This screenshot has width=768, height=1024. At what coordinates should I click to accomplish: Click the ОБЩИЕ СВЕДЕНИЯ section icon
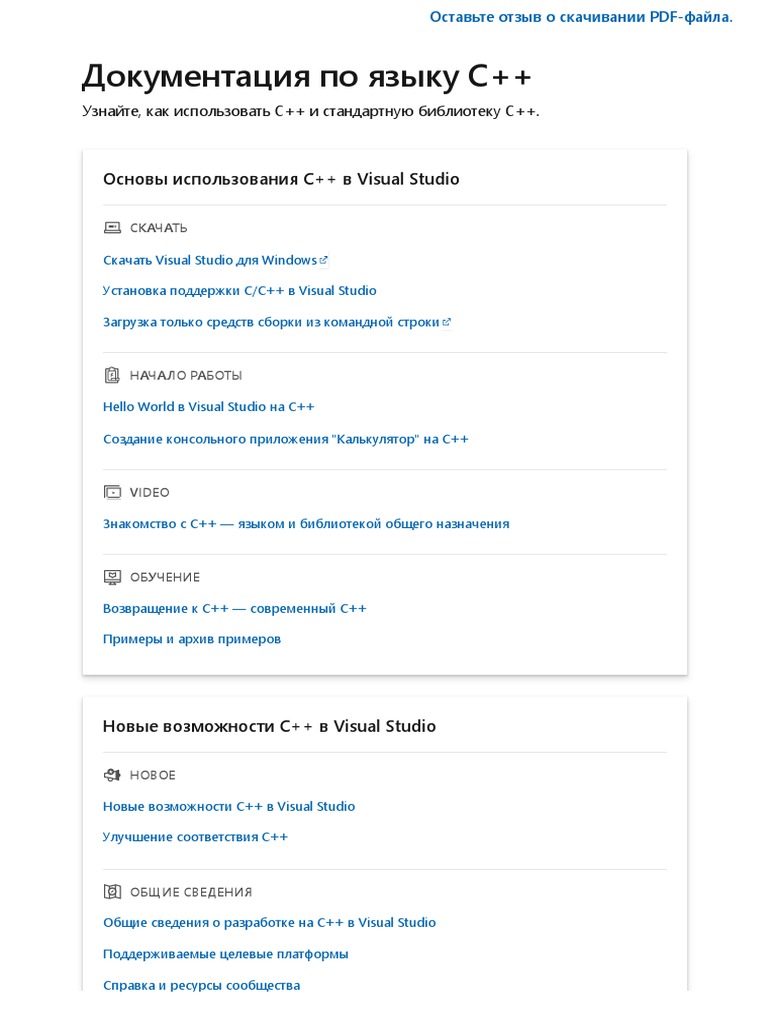pyautogui.click(x=112, y=892)
